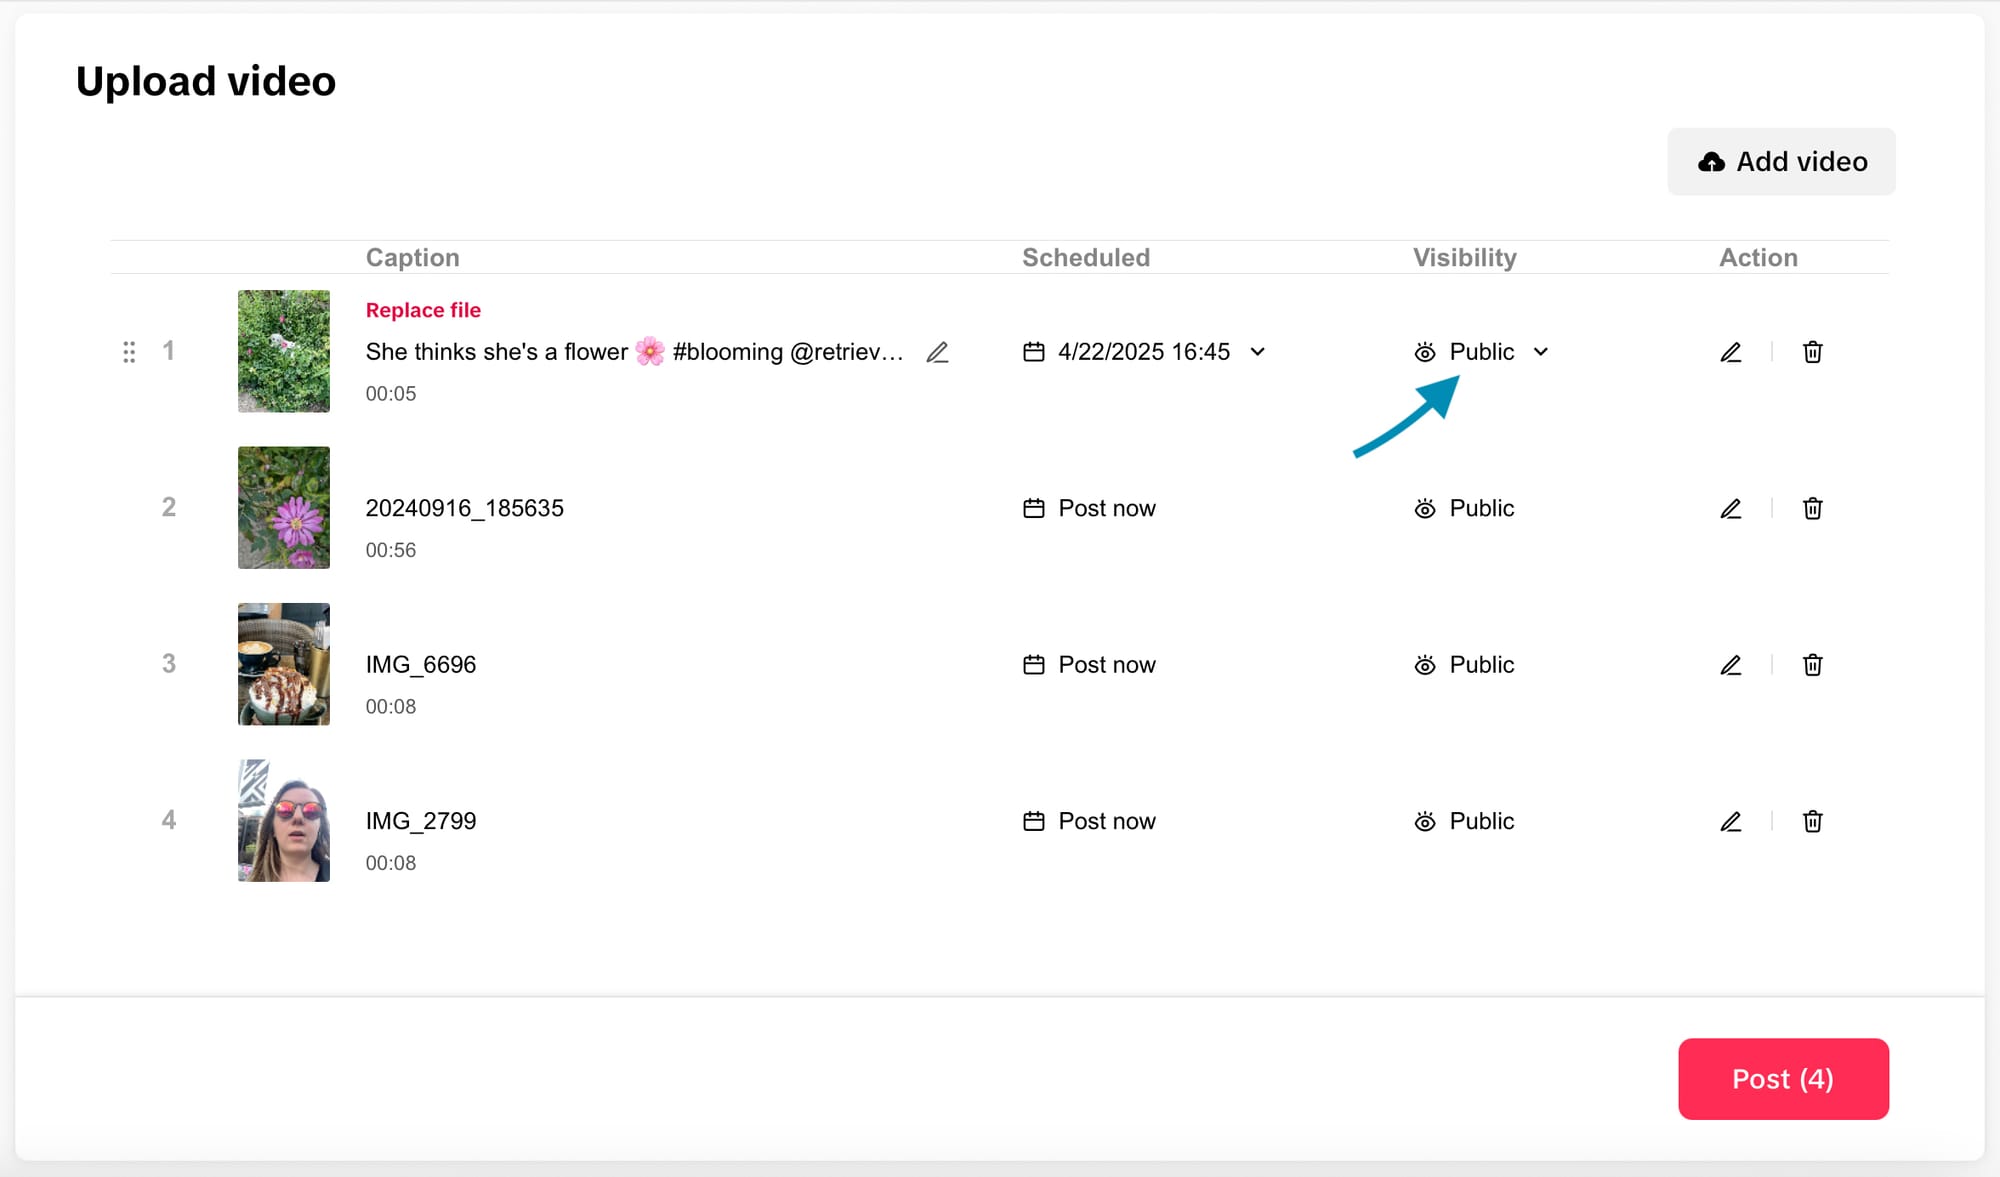
Task: Click the Add video button
Action: pyautogui.click(x=1781, y=162)
